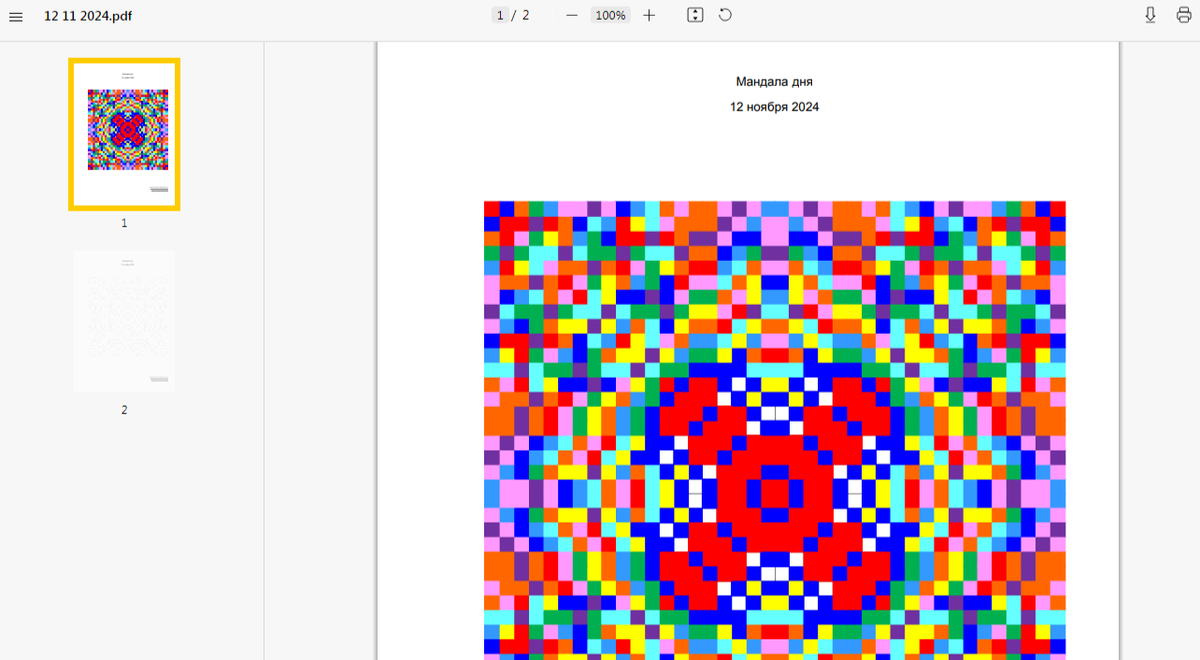Click the total page count 2
1200x660 pixels.
tap(526, 15)
